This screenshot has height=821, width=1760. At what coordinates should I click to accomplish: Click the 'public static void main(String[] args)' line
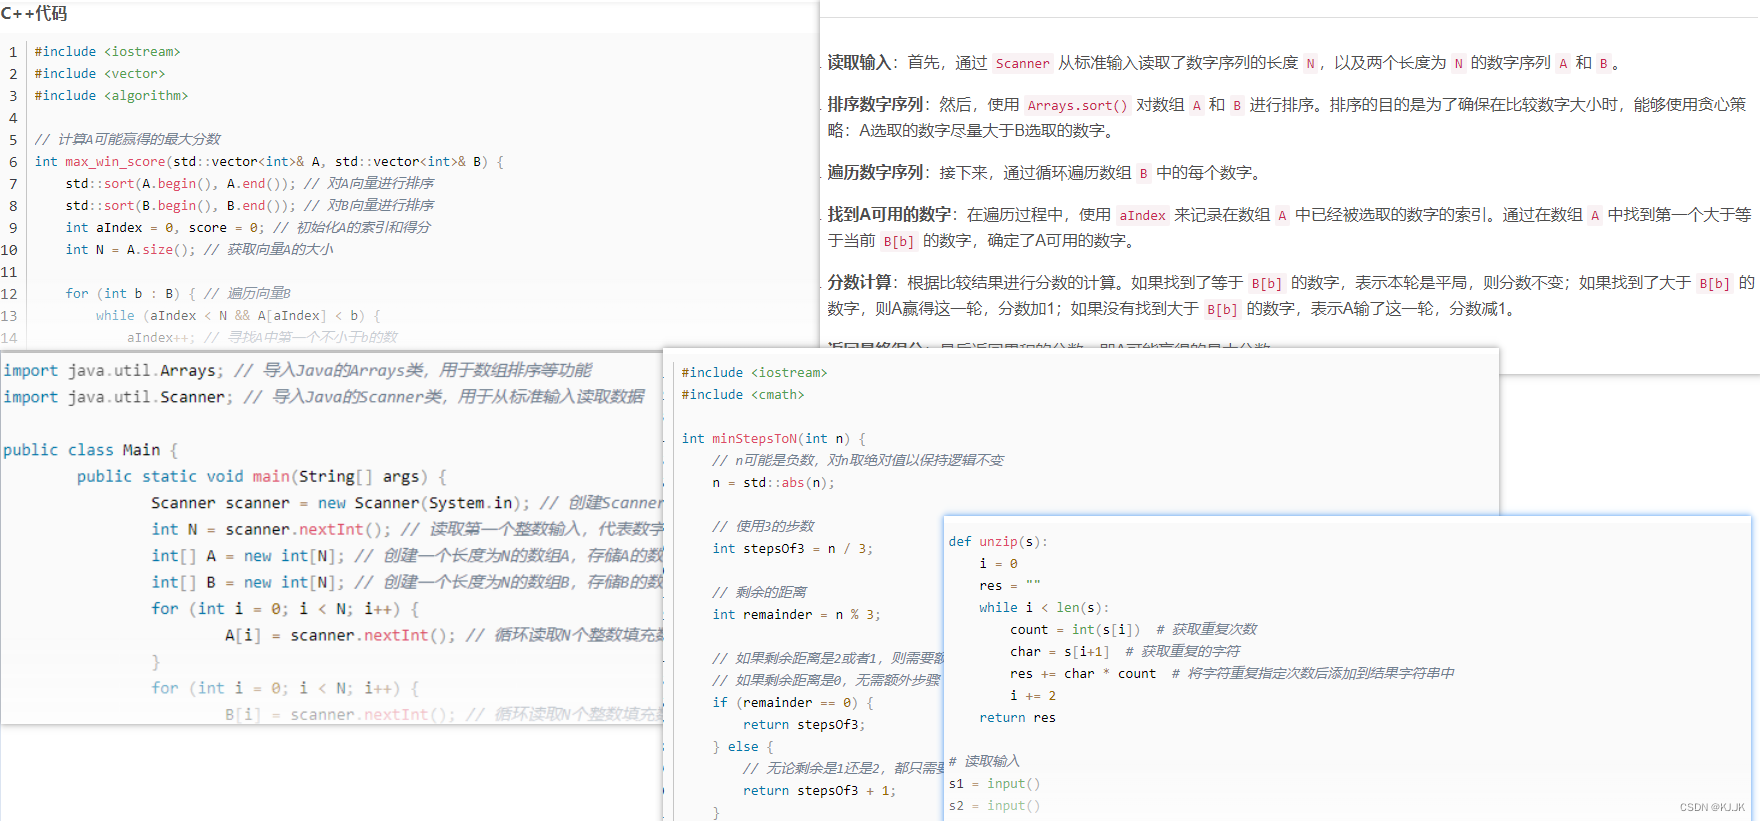tap(262, 476)
